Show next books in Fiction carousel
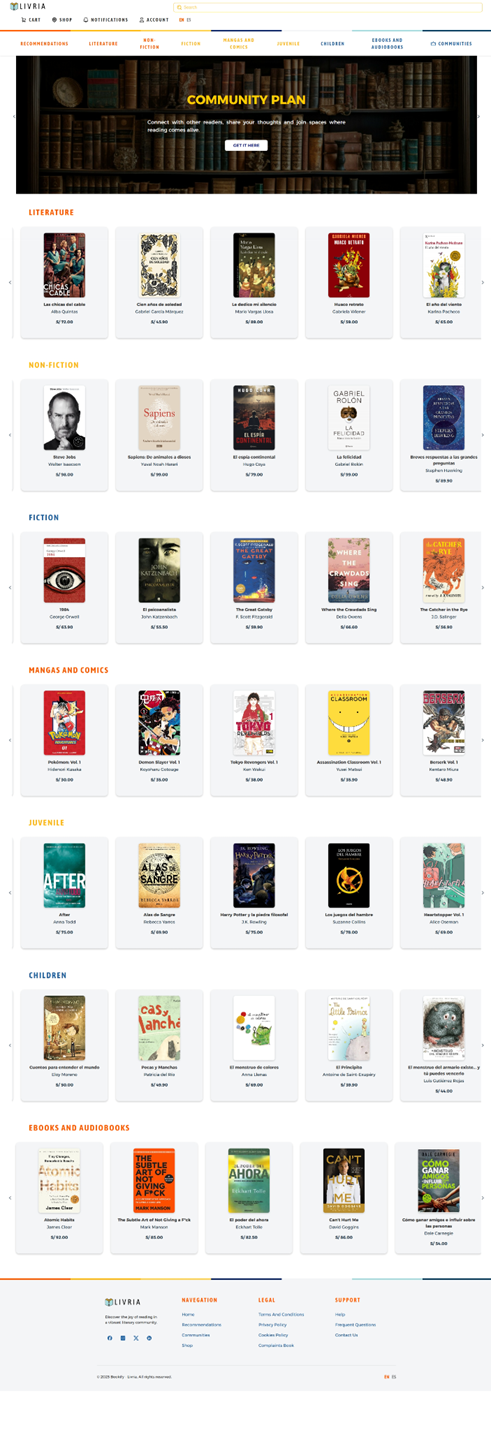The width and height of the screenshot is (491, 1430). pyautogui.click(x=483, y=587)
